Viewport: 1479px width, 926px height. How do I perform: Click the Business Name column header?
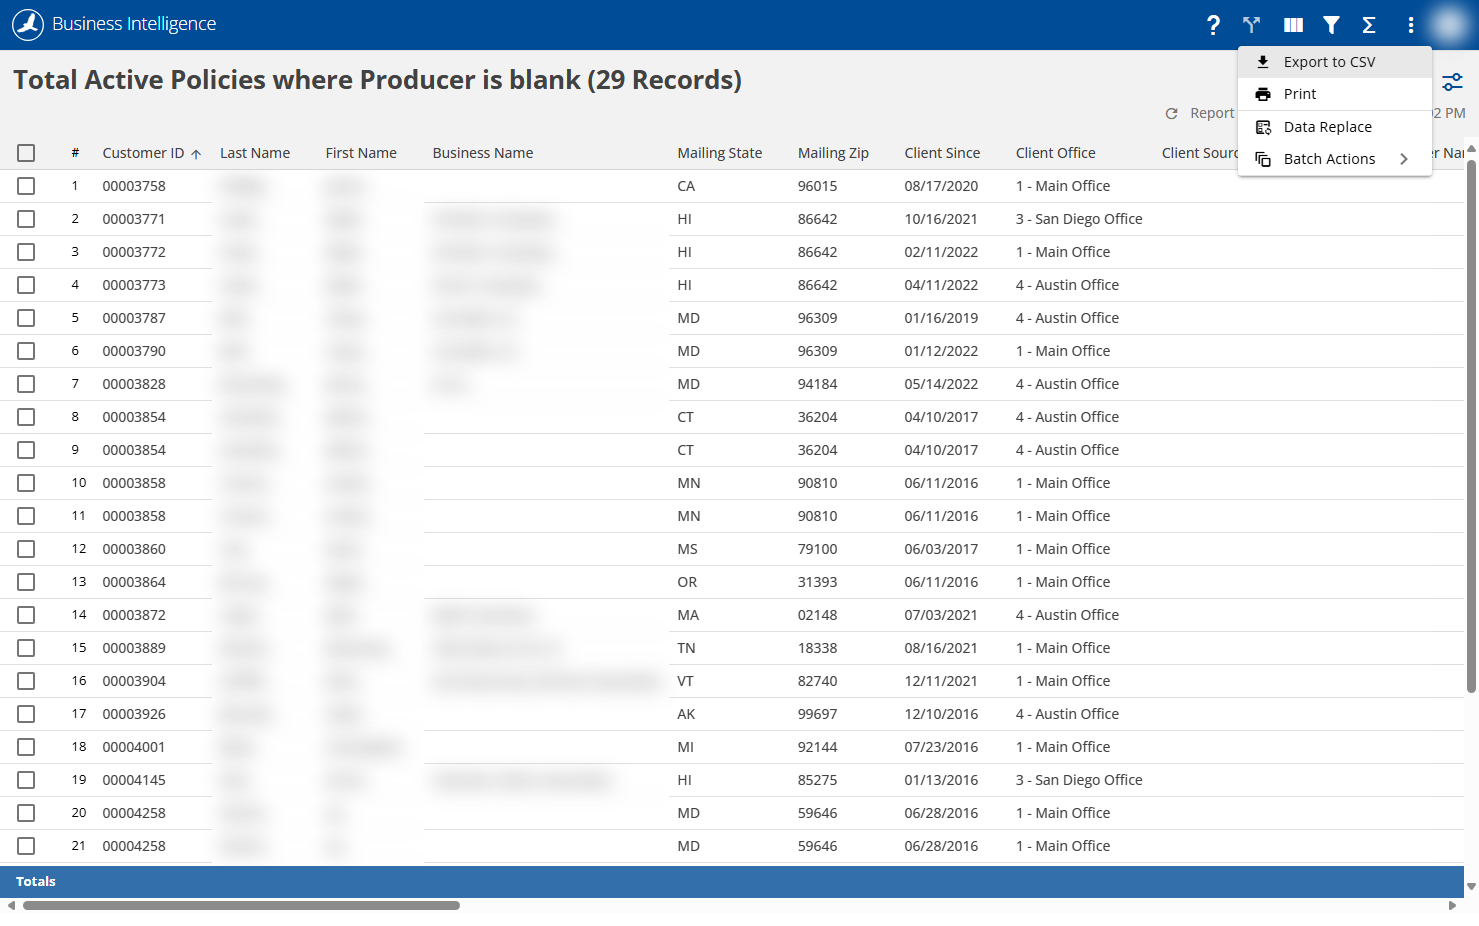483,153
